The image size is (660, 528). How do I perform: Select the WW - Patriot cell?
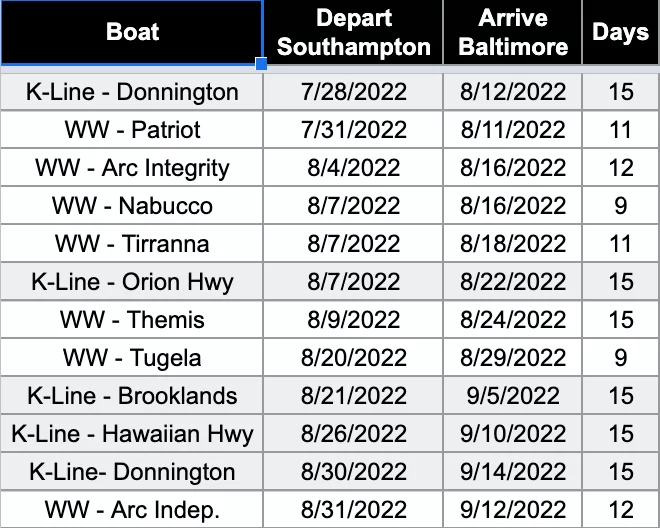(x=132, y=130)
